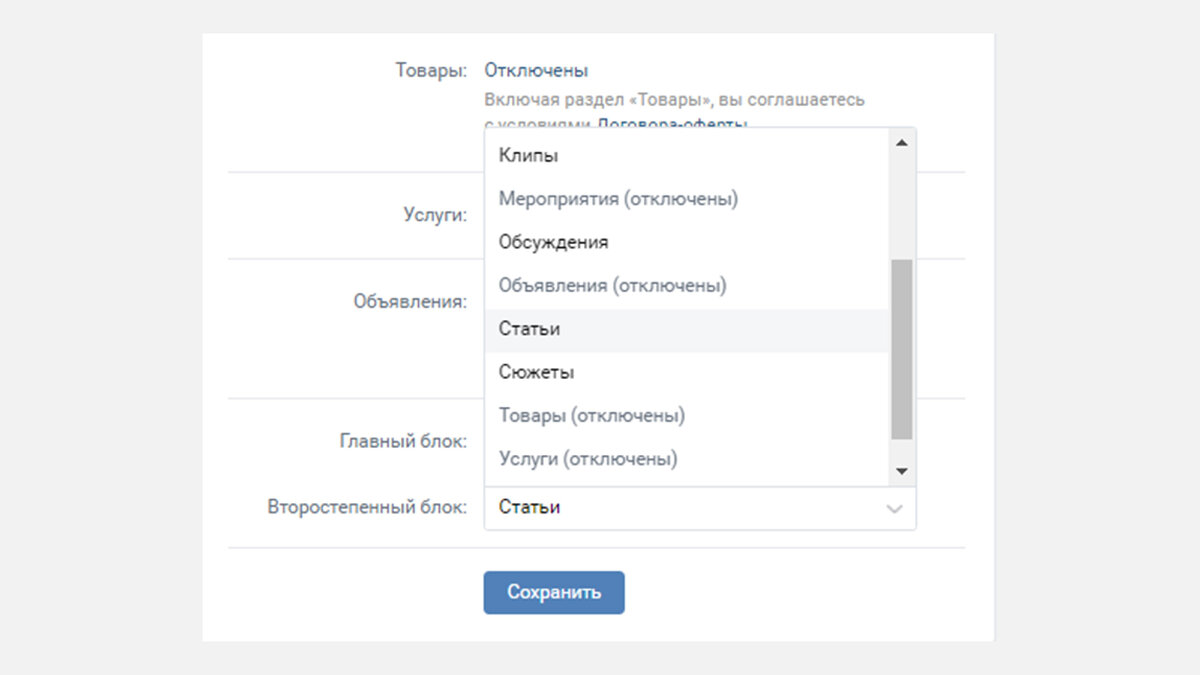Choose Сюжеты from the dropdown list

coord(536,372)
